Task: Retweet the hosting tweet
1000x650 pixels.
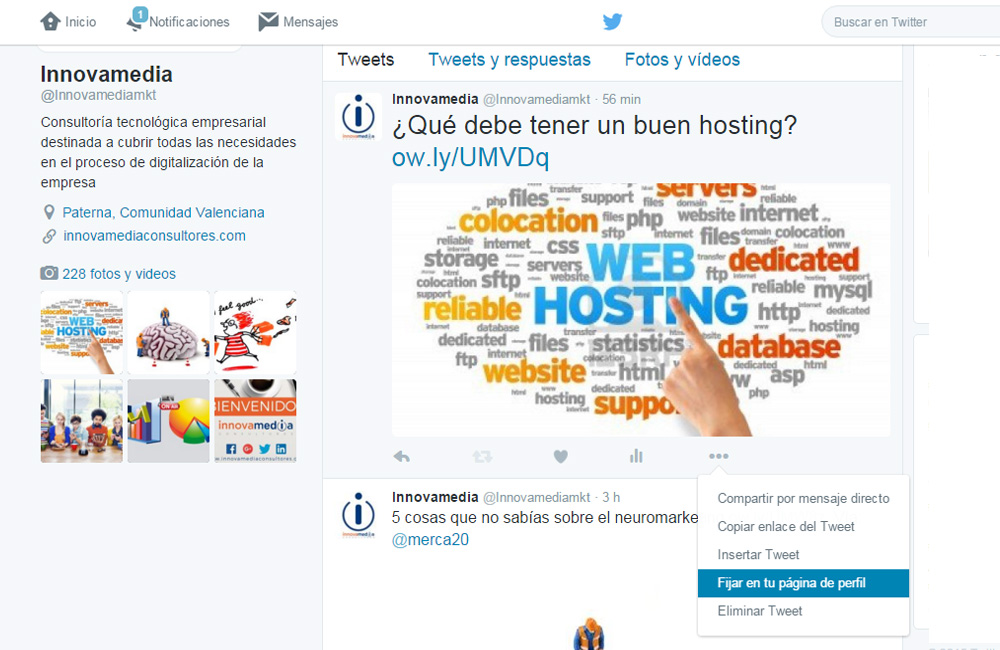Action: (482, 456)
